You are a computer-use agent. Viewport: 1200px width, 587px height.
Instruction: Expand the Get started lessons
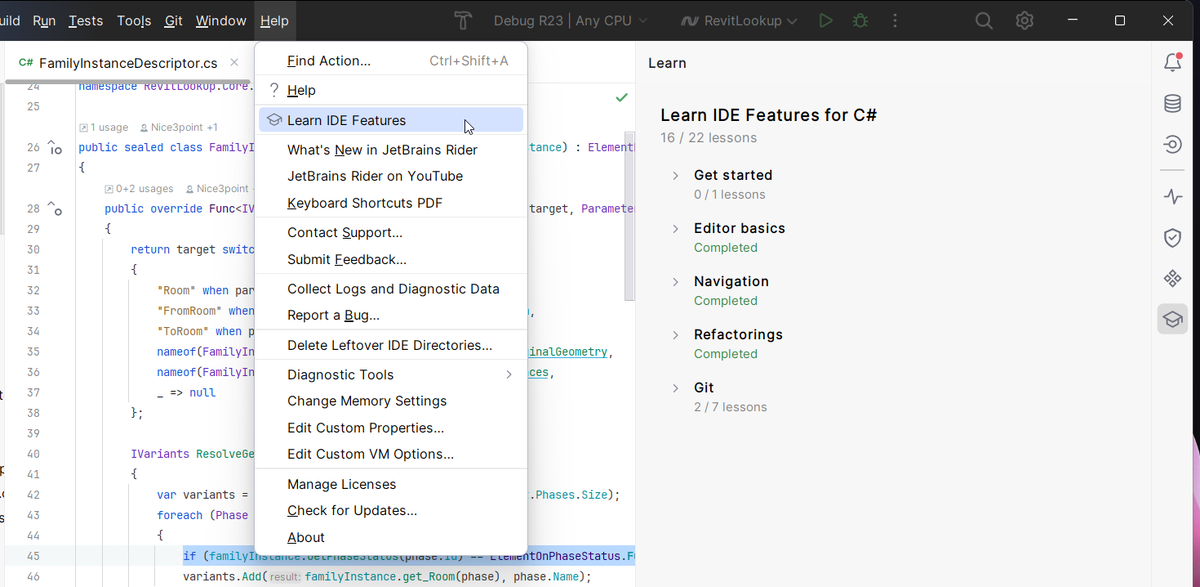pos(676,175)
